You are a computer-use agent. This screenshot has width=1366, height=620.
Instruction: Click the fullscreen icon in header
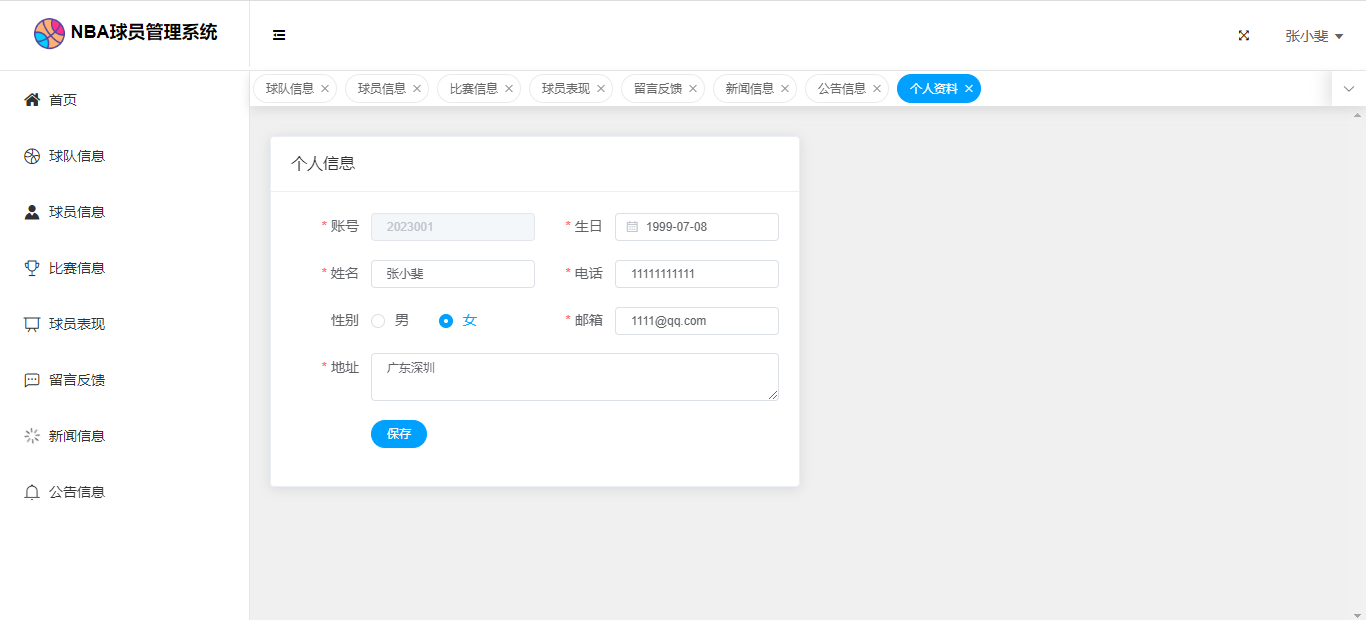click(x=1244, y=35)
